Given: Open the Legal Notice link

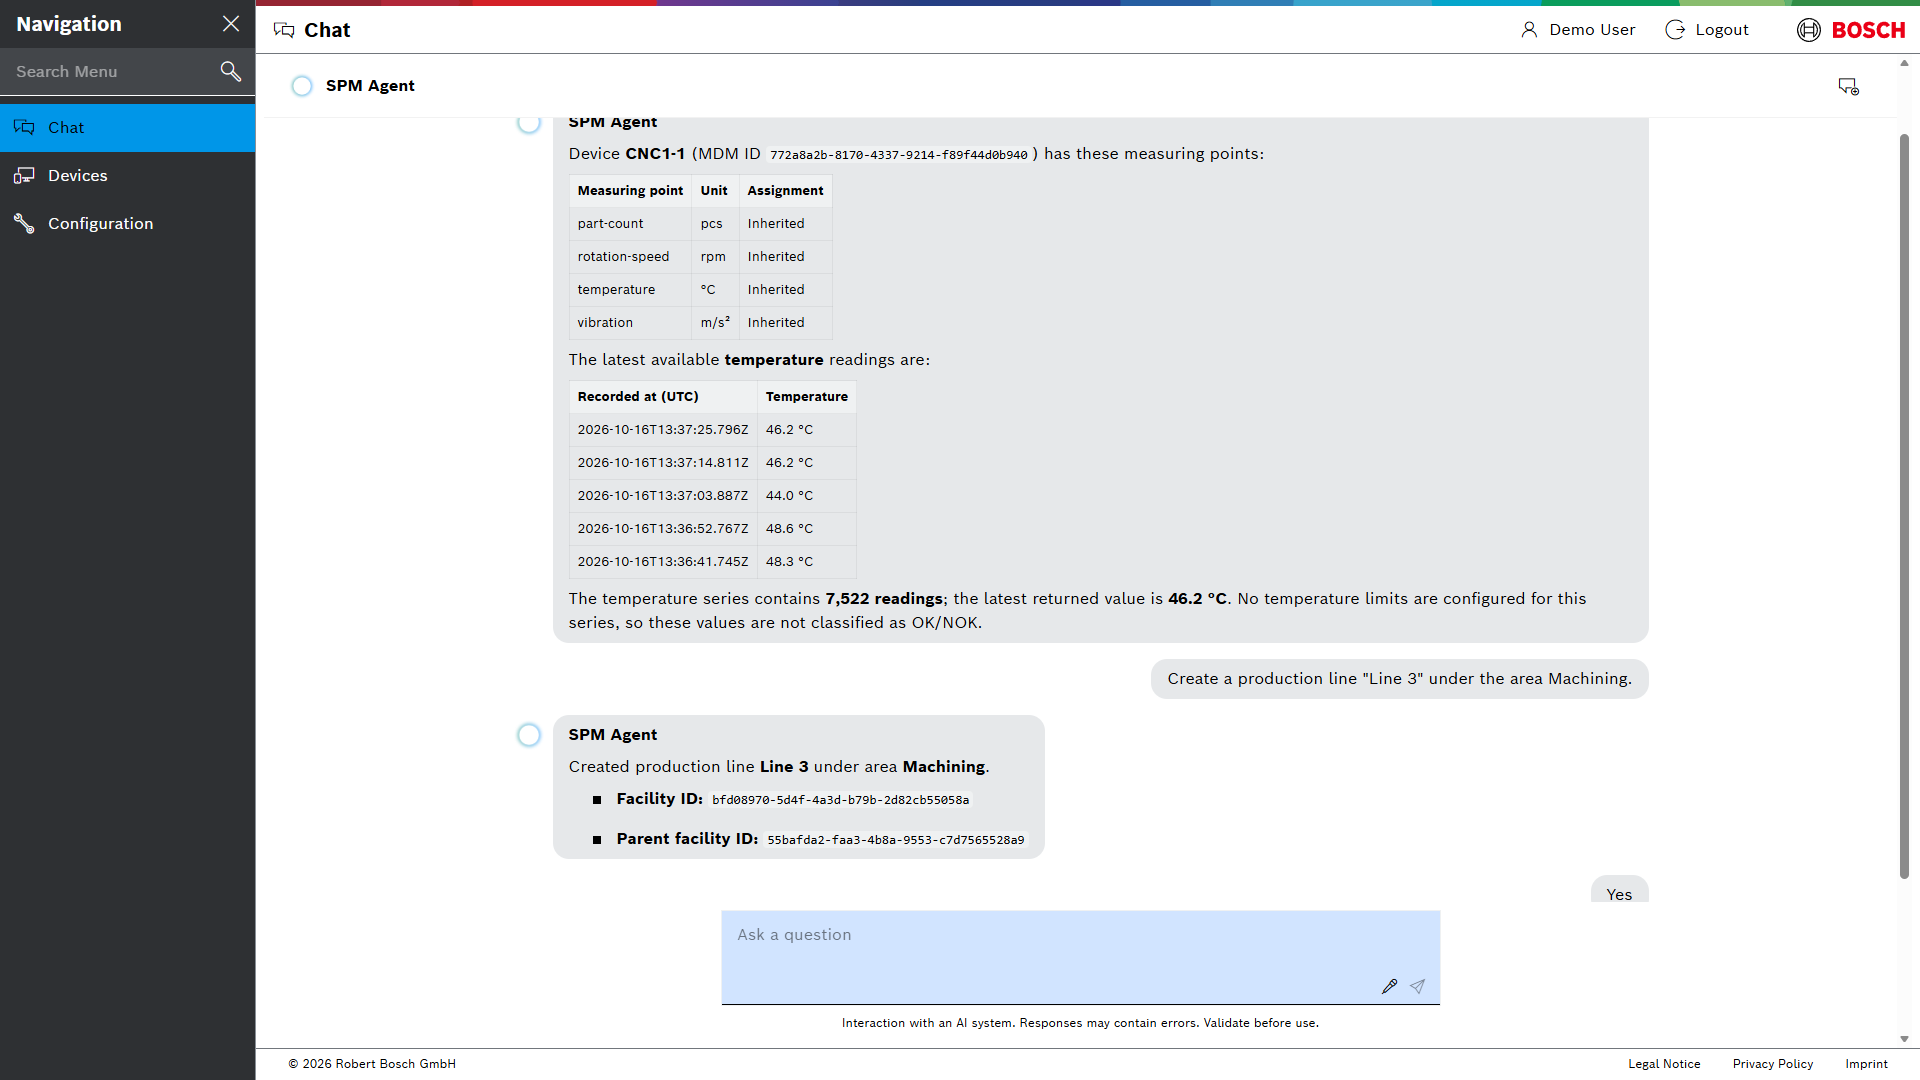Looking at the screenshot, I should (x=1664, y=1064).
